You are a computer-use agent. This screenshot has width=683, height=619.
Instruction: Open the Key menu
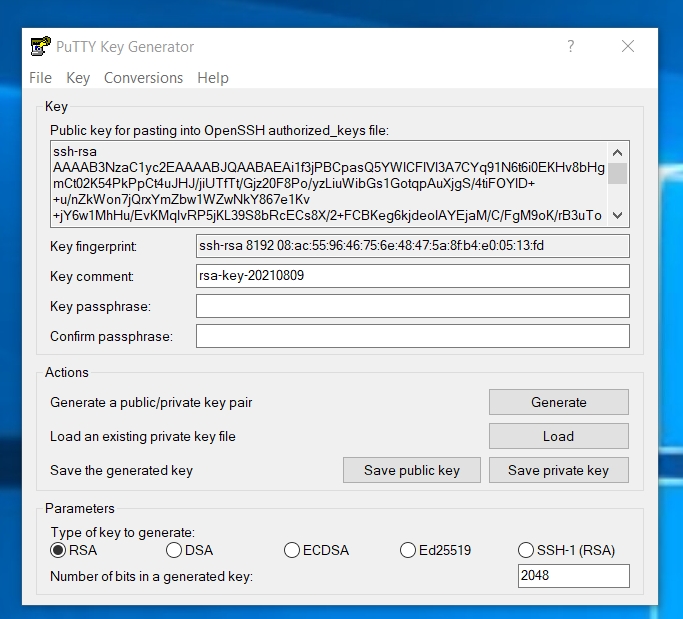point(78,78)
